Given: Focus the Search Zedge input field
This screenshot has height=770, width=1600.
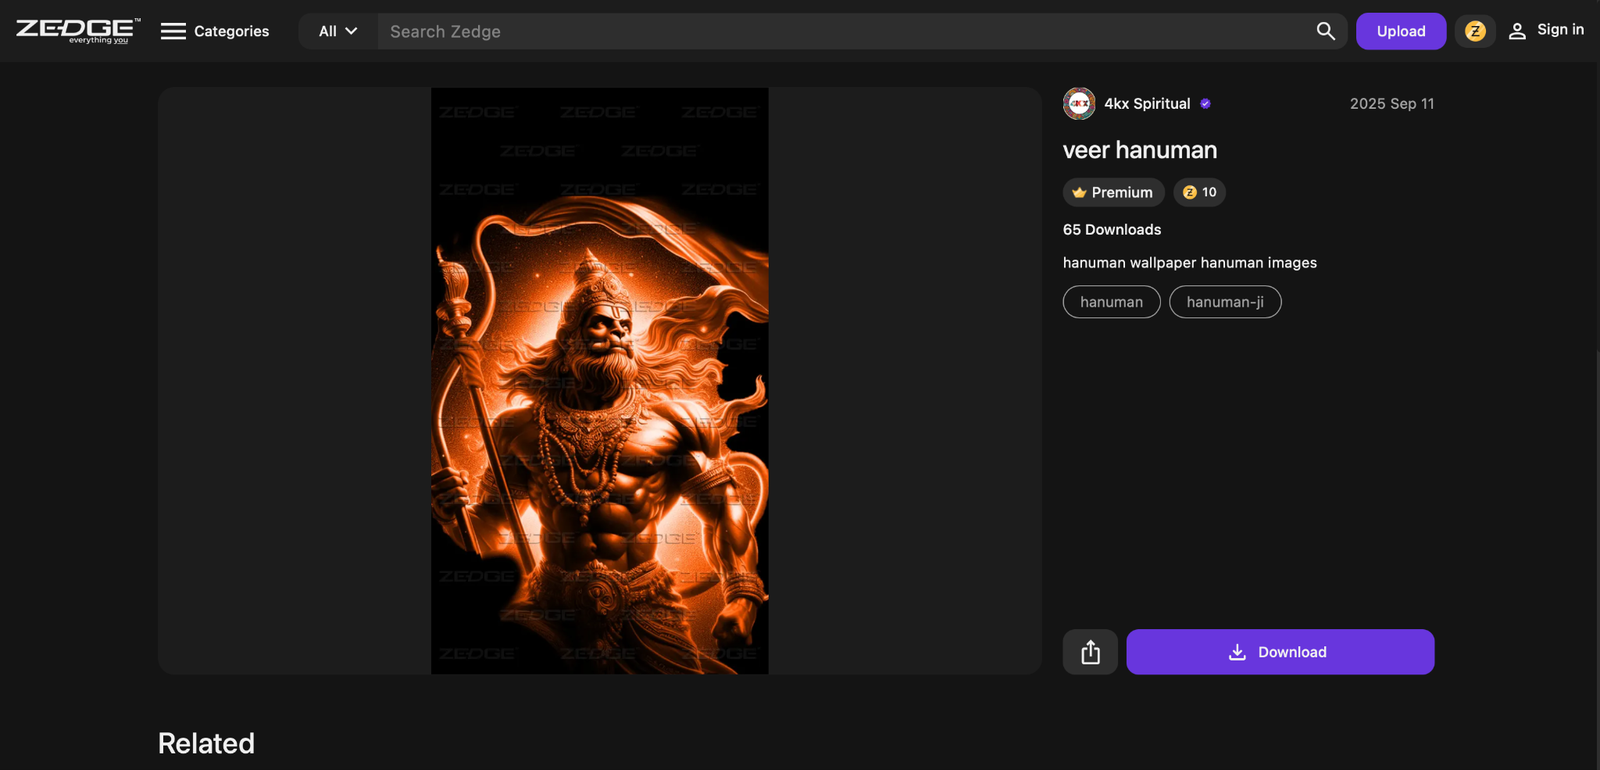Looking at the screenshot, I should click(x=840, y=31).
